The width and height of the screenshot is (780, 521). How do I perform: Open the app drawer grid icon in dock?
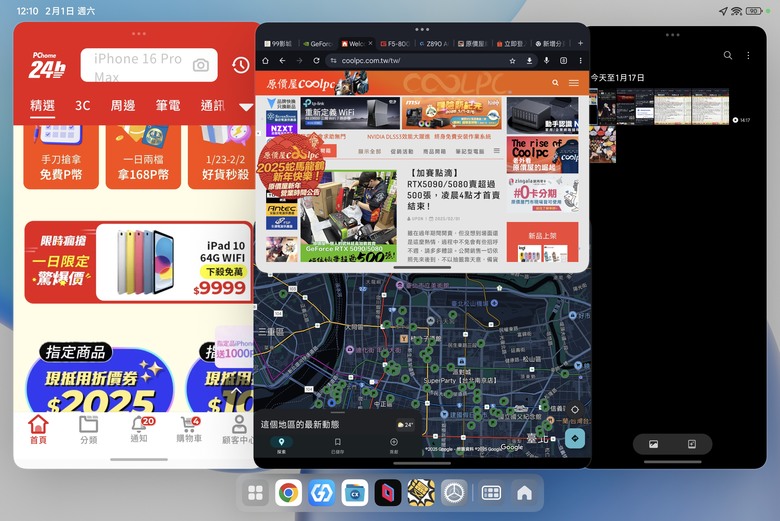click(x=255, y=493)
